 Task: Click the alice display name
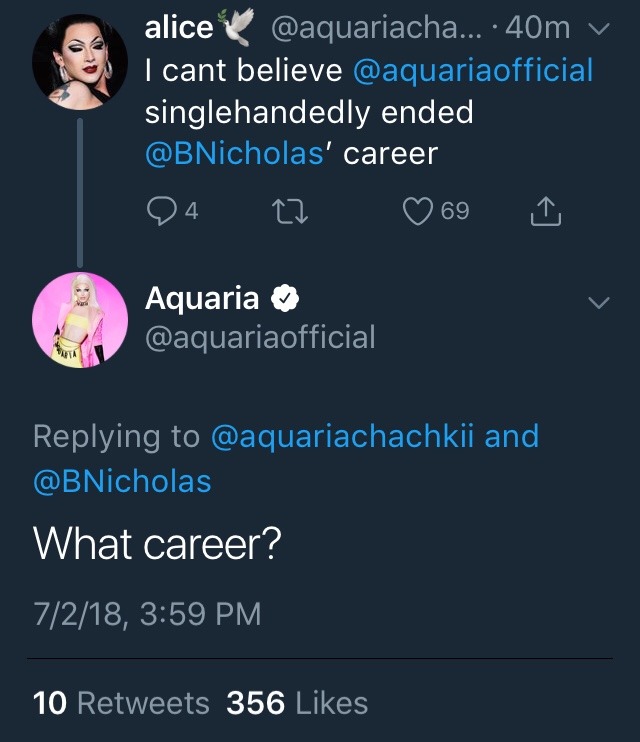click(180, 28)
